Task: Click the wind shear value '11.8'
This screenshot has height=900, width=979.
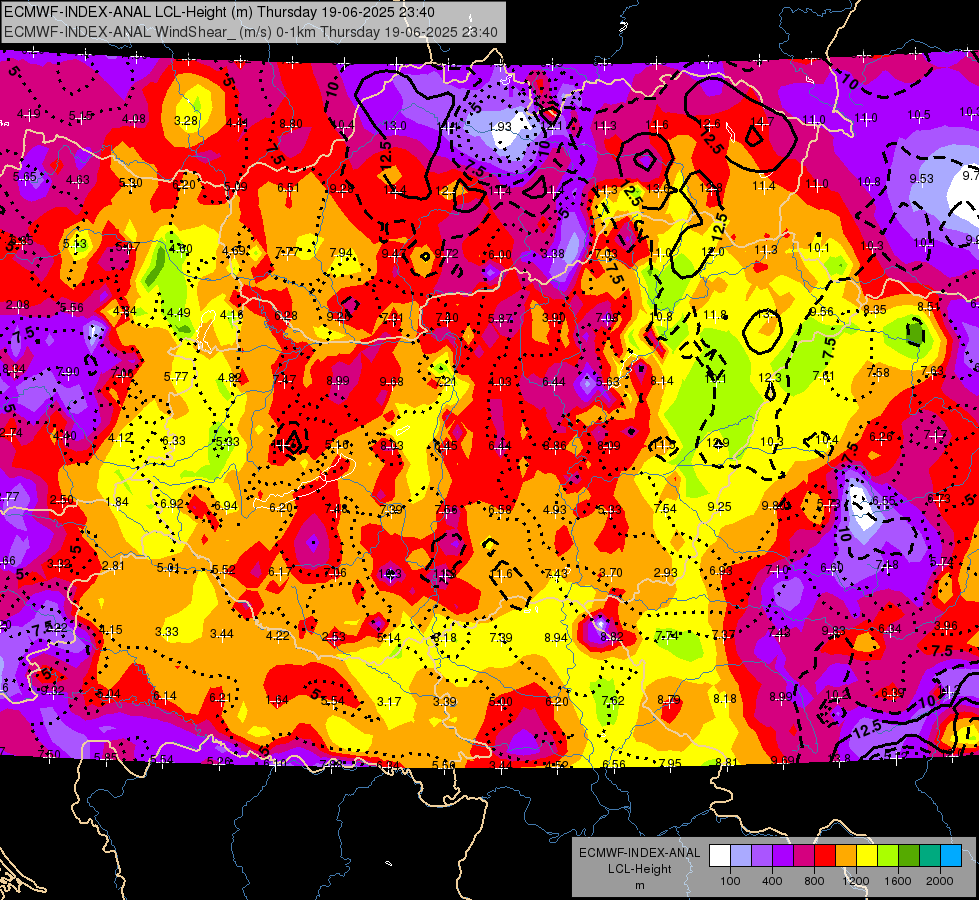Action: pyautogui.click(x=715, y=315)
